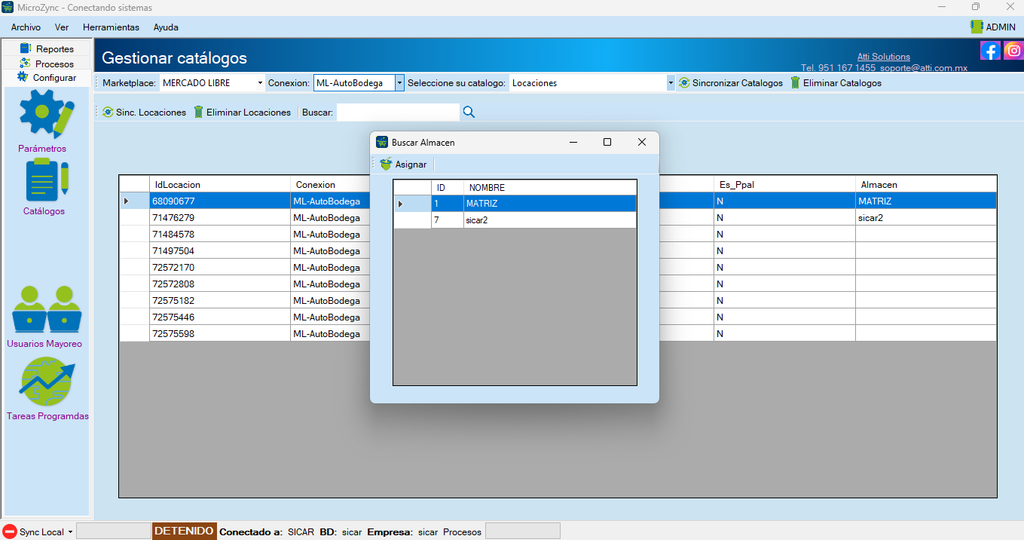The image size is (1024, 540).
Task: Click the Almacen column header
Action: click(x=925, y=185)
